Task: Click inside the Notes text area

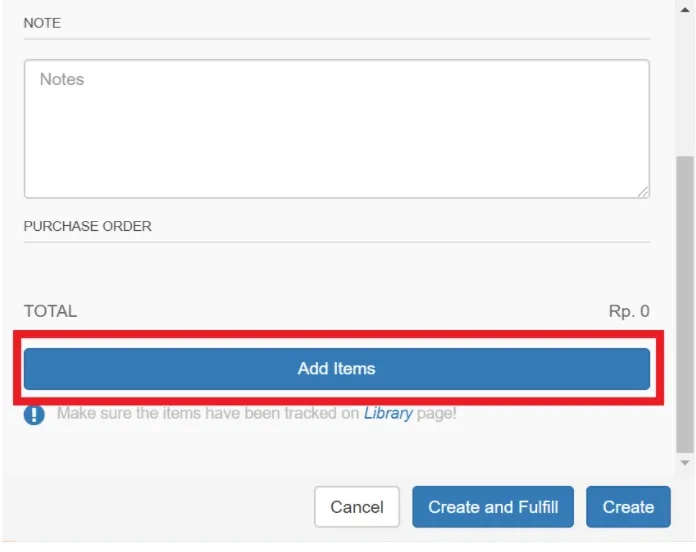Action: click(337, 129)
